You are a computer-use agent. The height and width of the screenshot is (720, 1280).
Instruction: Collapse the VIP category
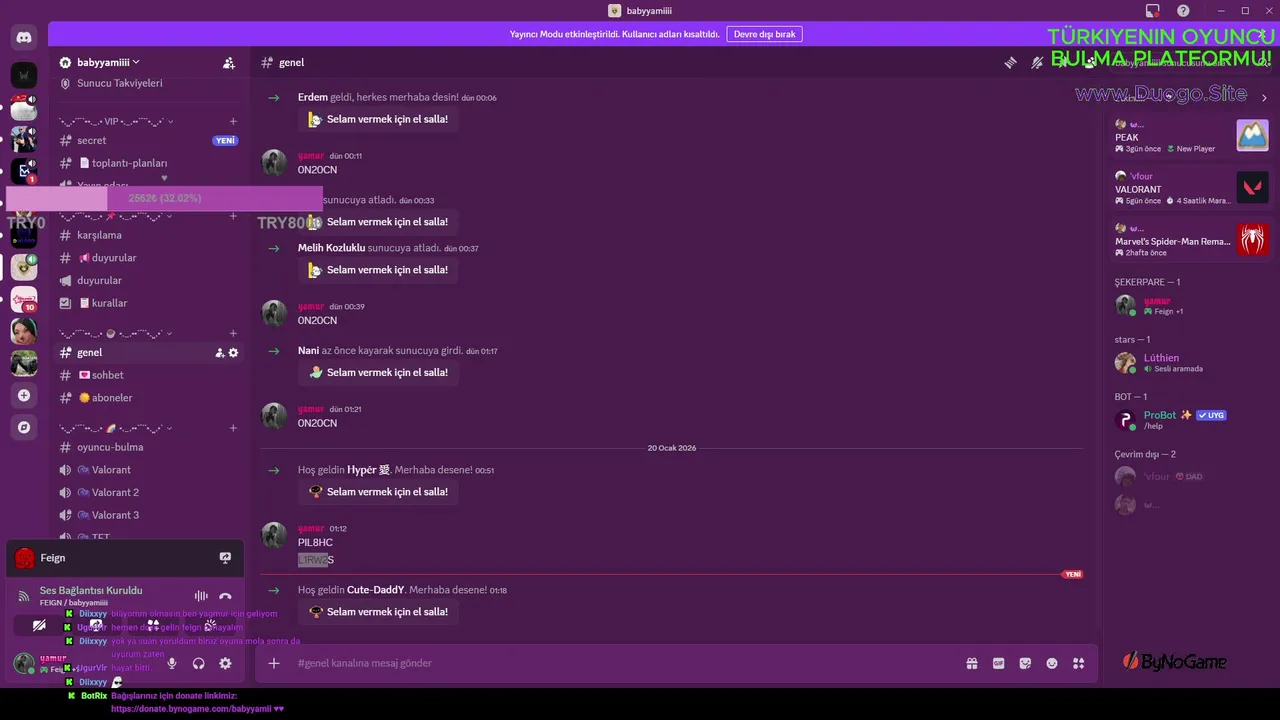click(115, 121)
